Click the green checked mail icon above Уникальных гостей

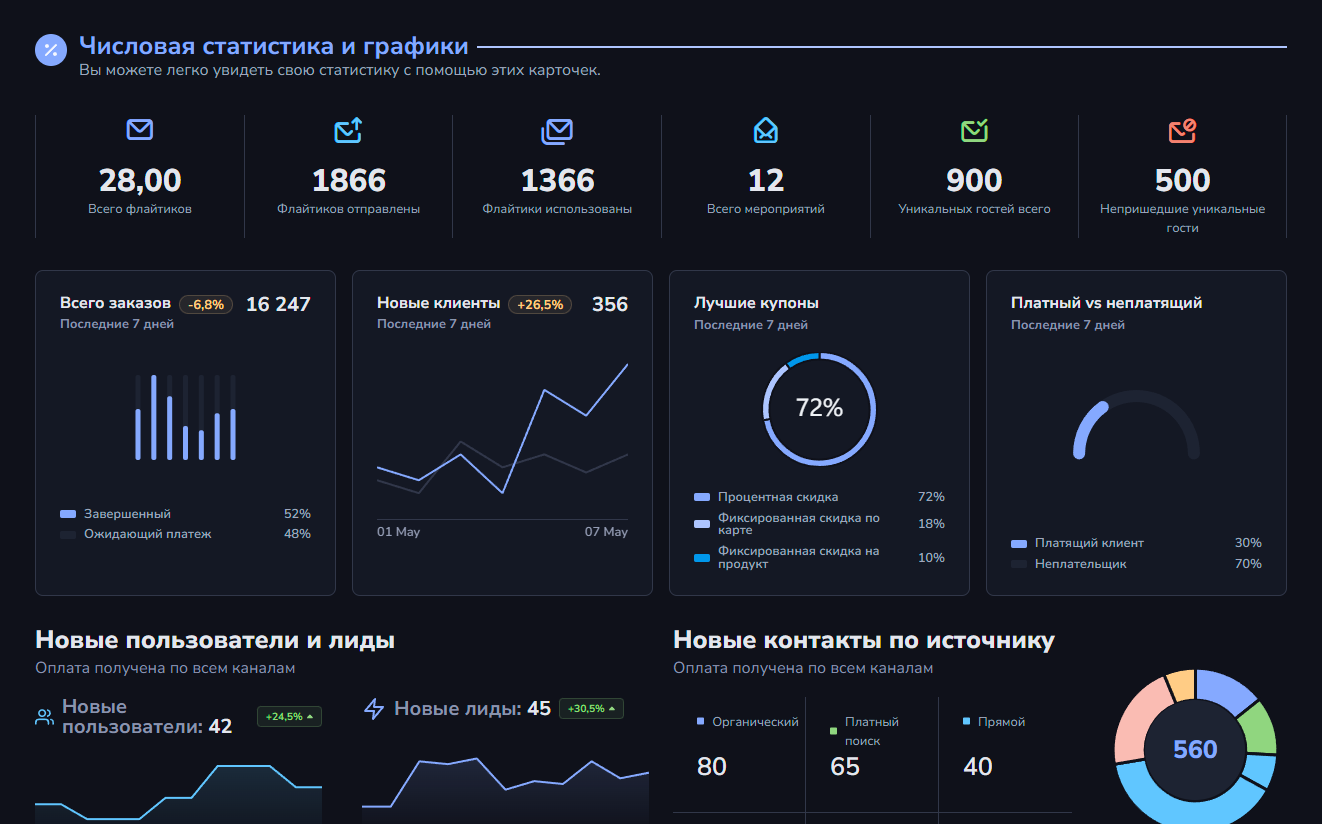974,130
